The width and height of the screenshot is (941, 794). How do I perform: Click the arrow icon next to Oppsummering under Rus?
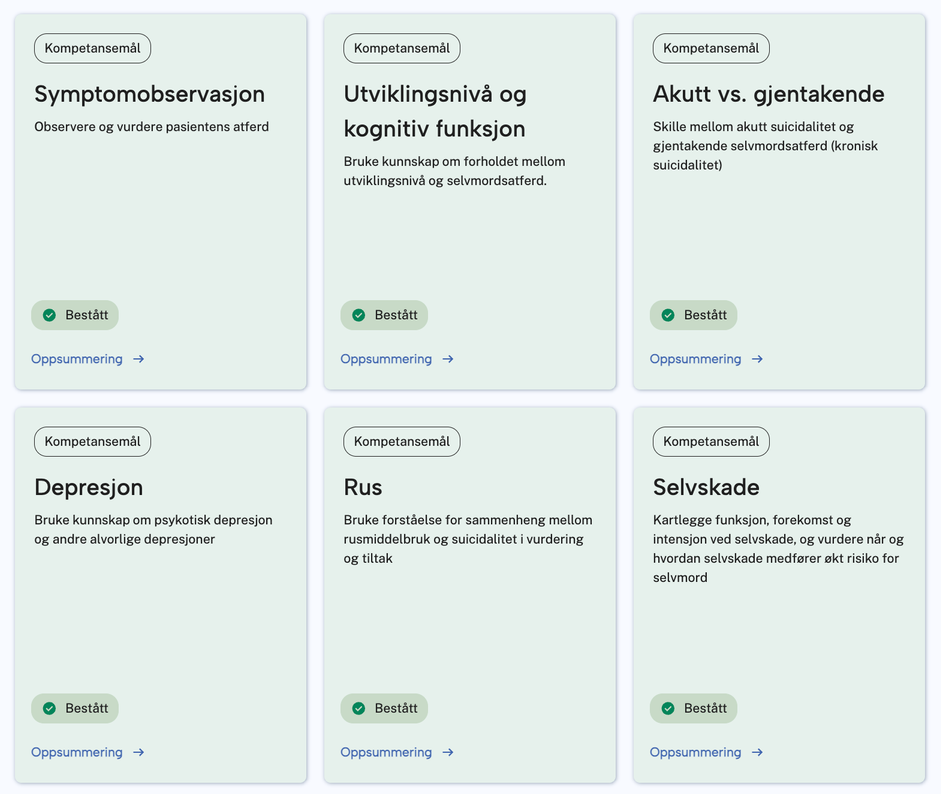(x=448, y=753)
